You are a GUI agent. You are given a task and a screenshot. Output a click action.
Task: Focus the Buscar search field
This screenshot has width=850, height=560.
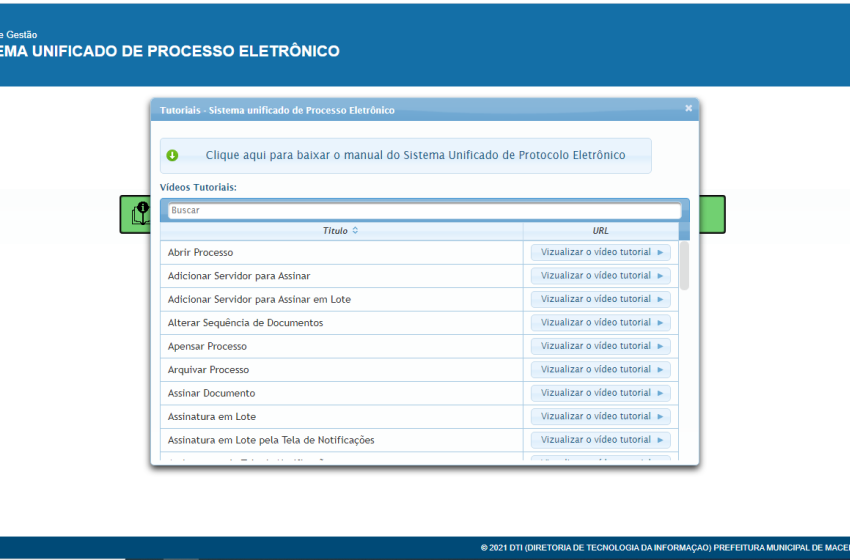(424, 210)
